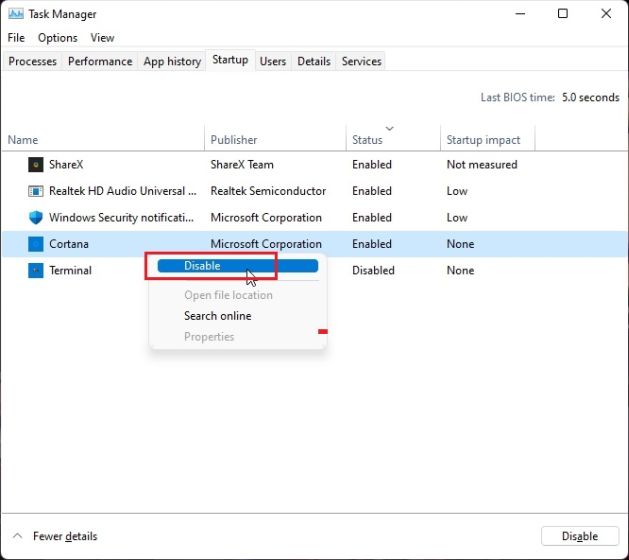Click the Cortana app icon
The image size is (629, 560).
[x=36, y=244]
